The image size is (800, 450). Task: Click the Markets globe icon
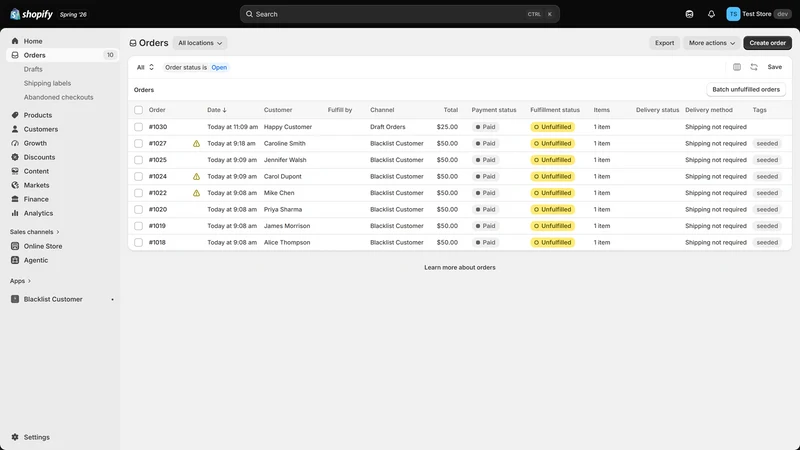[x=15, y=185]
